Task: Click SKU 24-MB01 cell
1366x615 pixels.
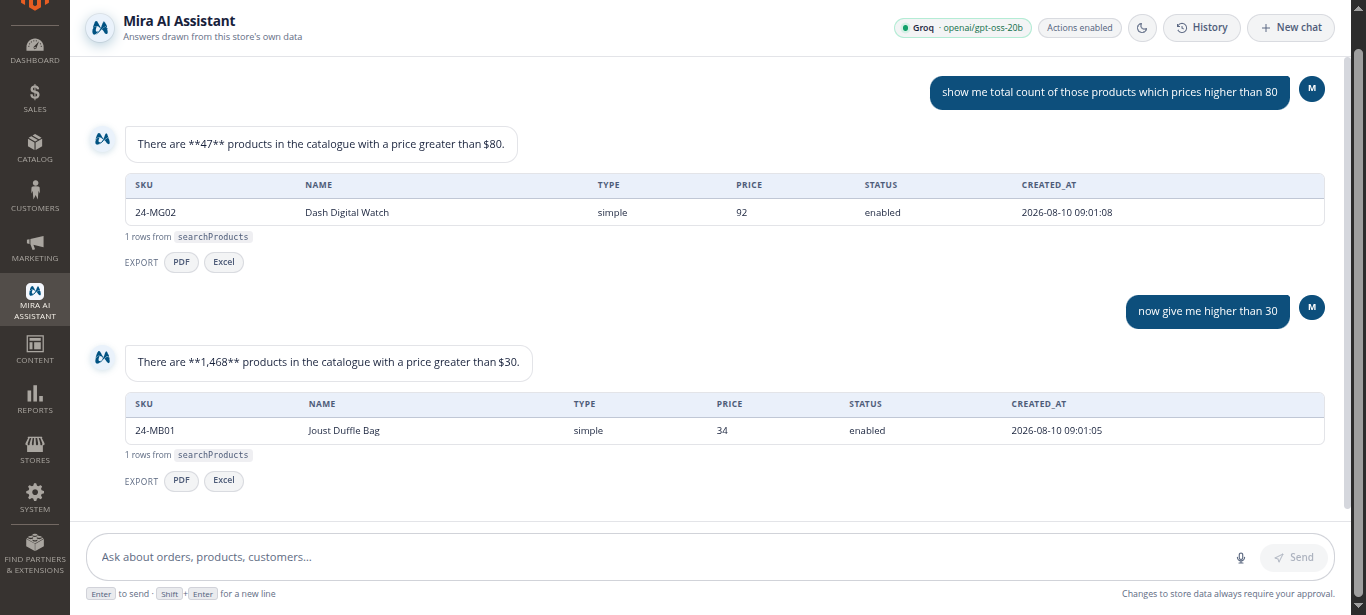Action: [155, 431]
